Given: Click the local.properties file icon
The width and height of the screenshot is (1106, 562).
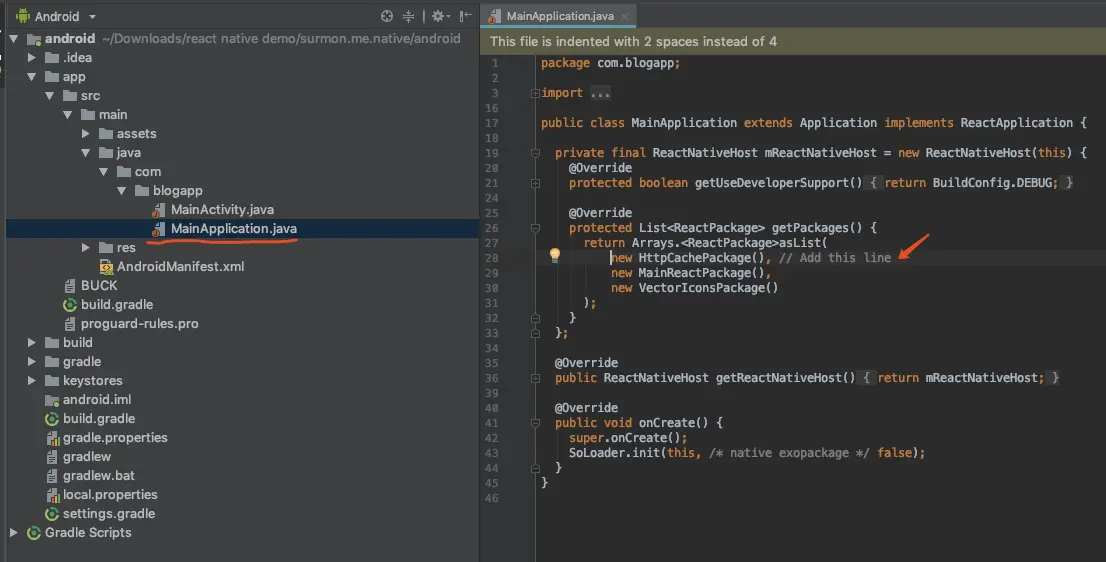Looking at the screenshot, I should click(x=52, y=495).
